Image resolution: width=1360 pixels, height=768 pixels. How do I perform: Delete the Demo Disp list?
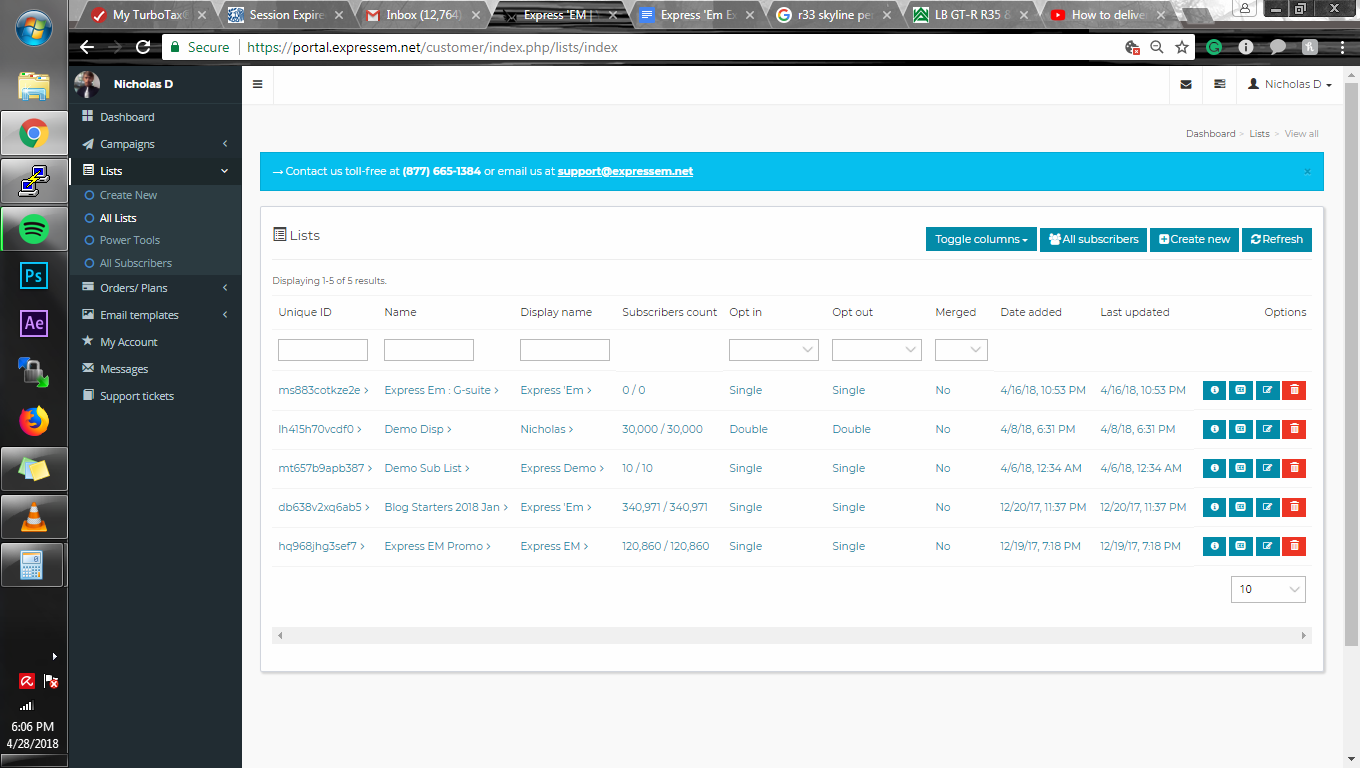[1294, 429]
